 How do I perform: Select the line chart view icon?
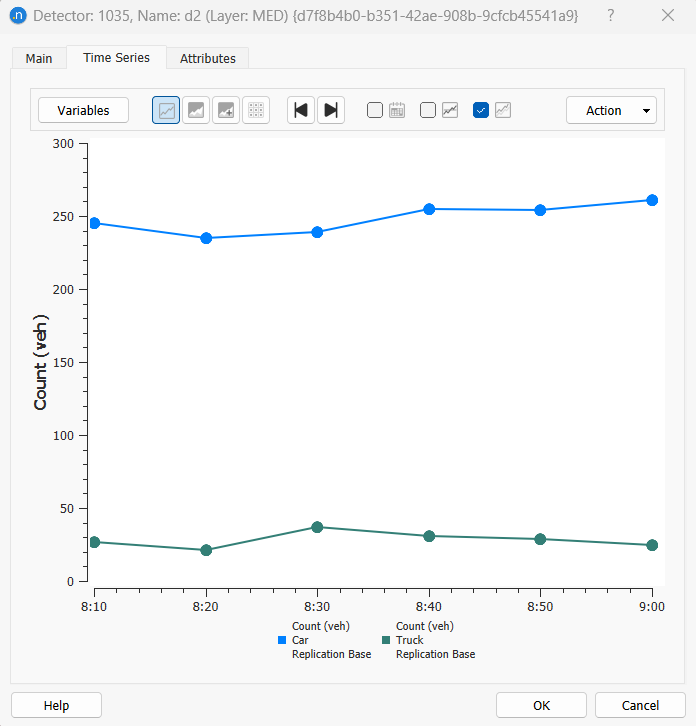coord(166,111)
